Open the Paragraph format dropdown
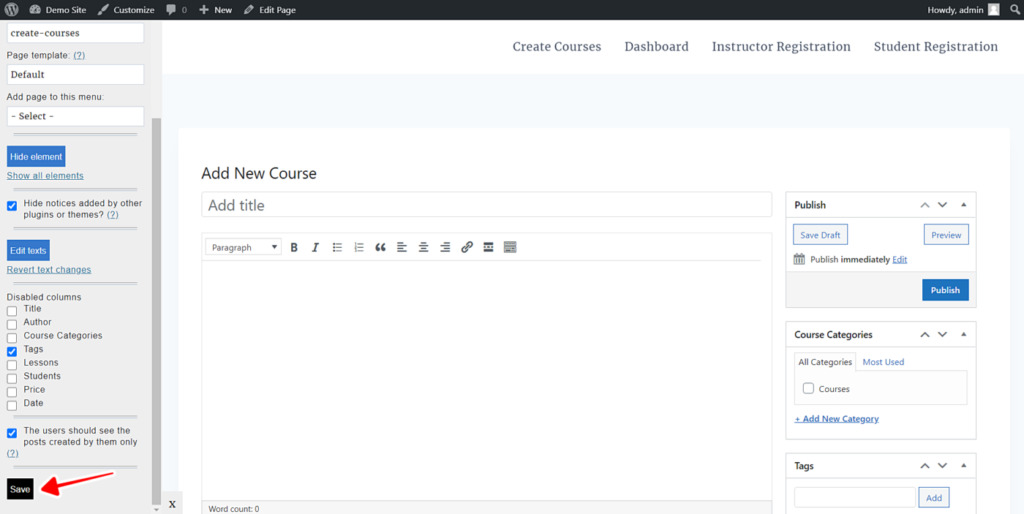Image resolution: width=1024 pixels, height=514 pixels. tap(244, 248)
